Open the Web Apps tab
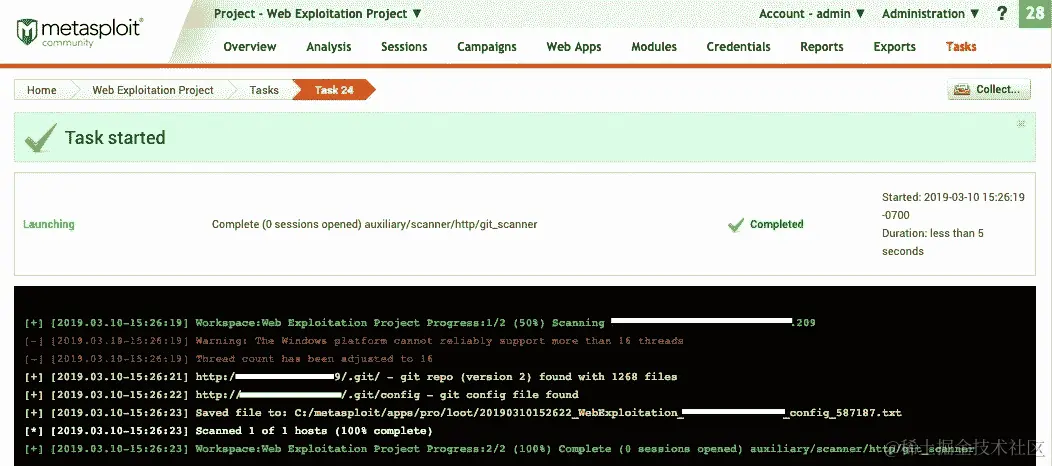Viewport: 1052px width, 466px height. (x=574, y=47)
